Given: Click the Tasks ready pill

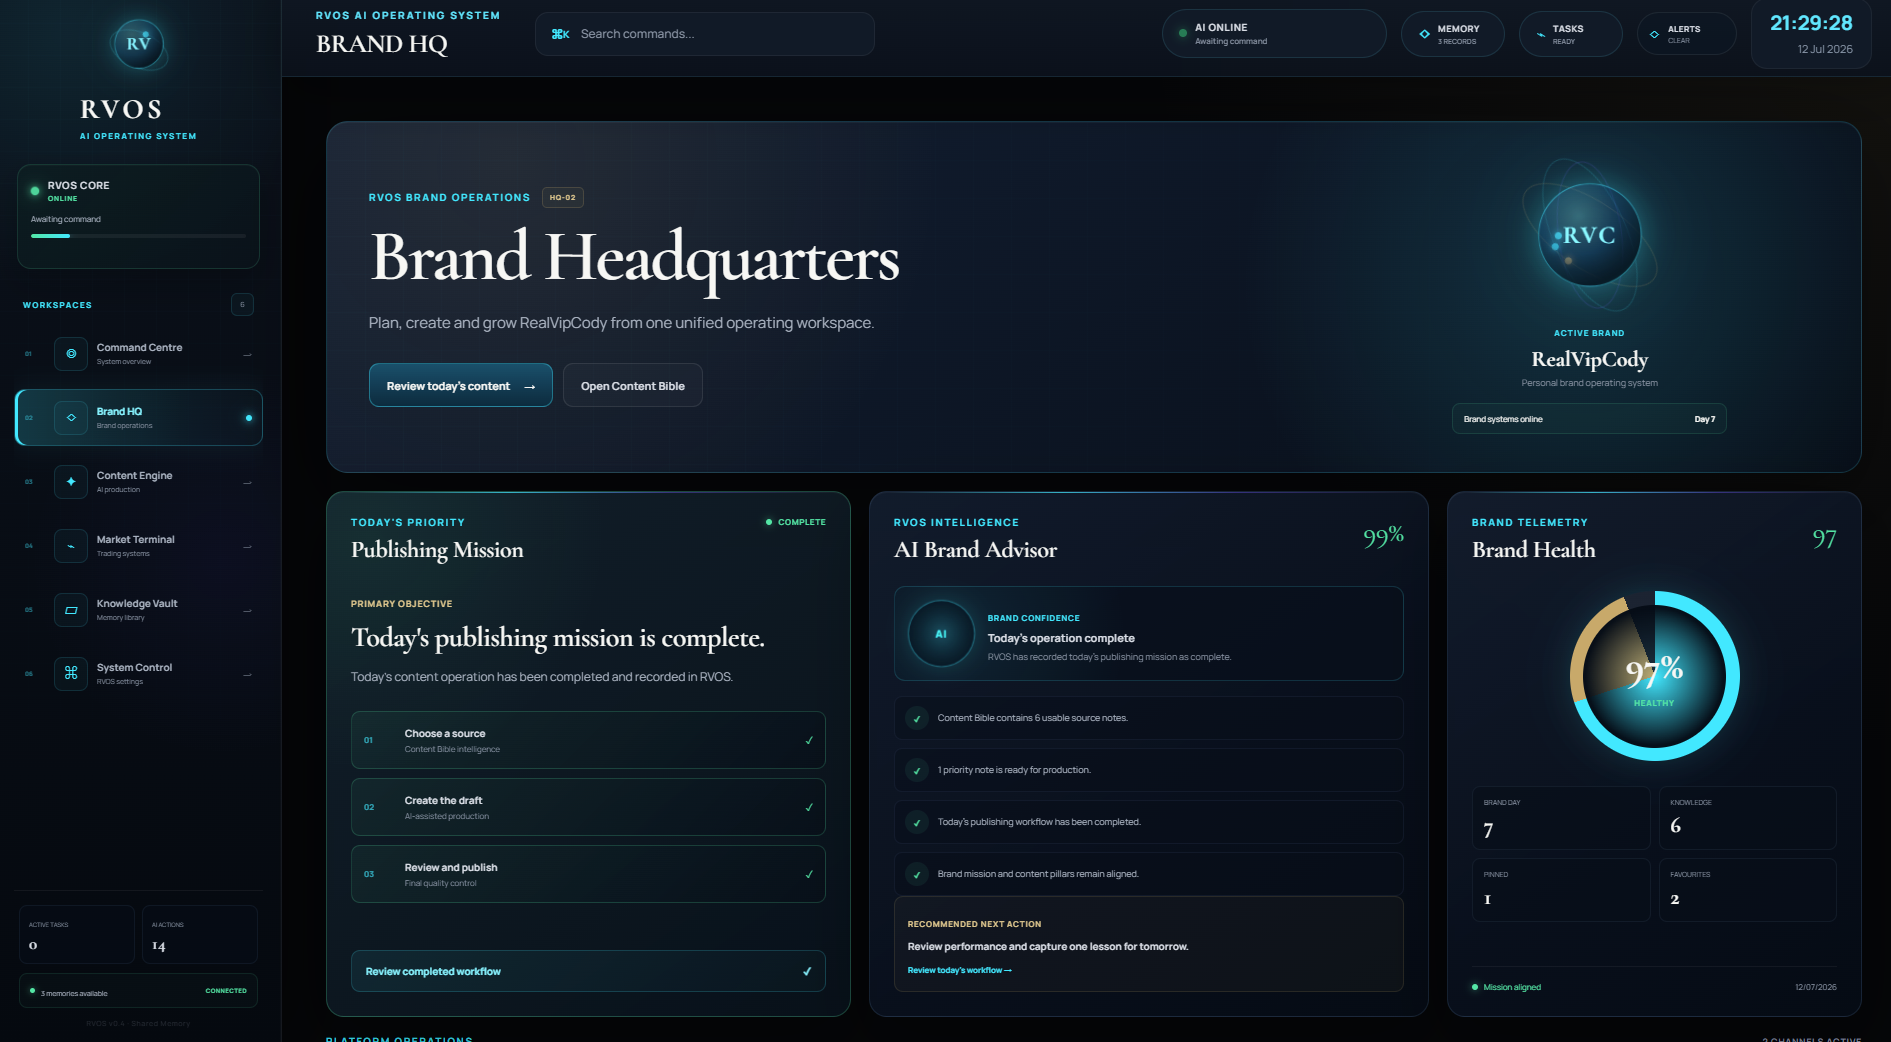Looking at the screenshot, I should click(x=1570, y=34).
